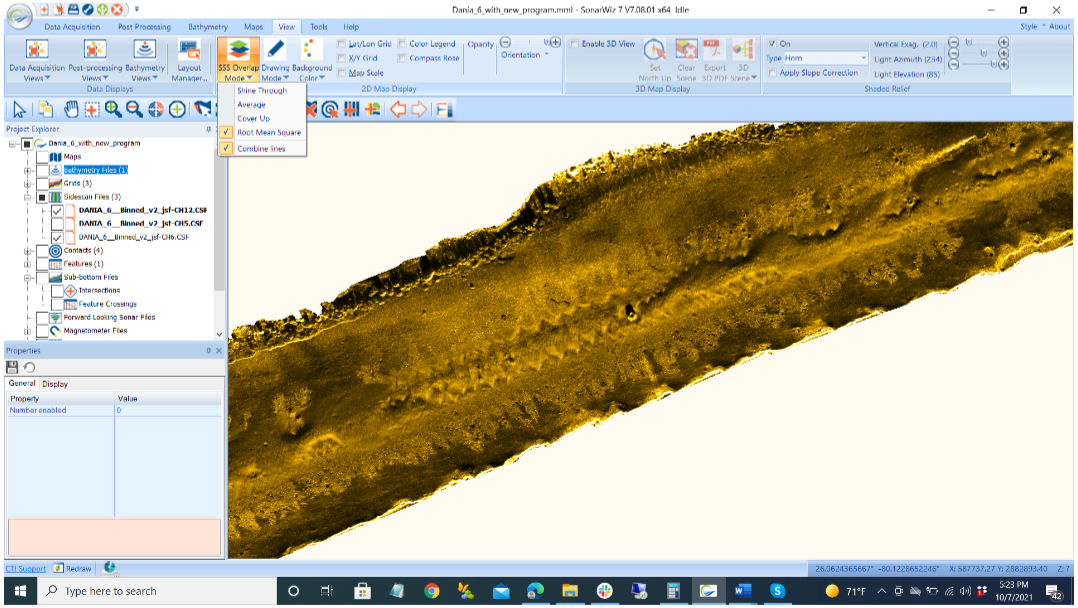Select the pan hand tool
1078x608 pixels.
coord(71,109)
